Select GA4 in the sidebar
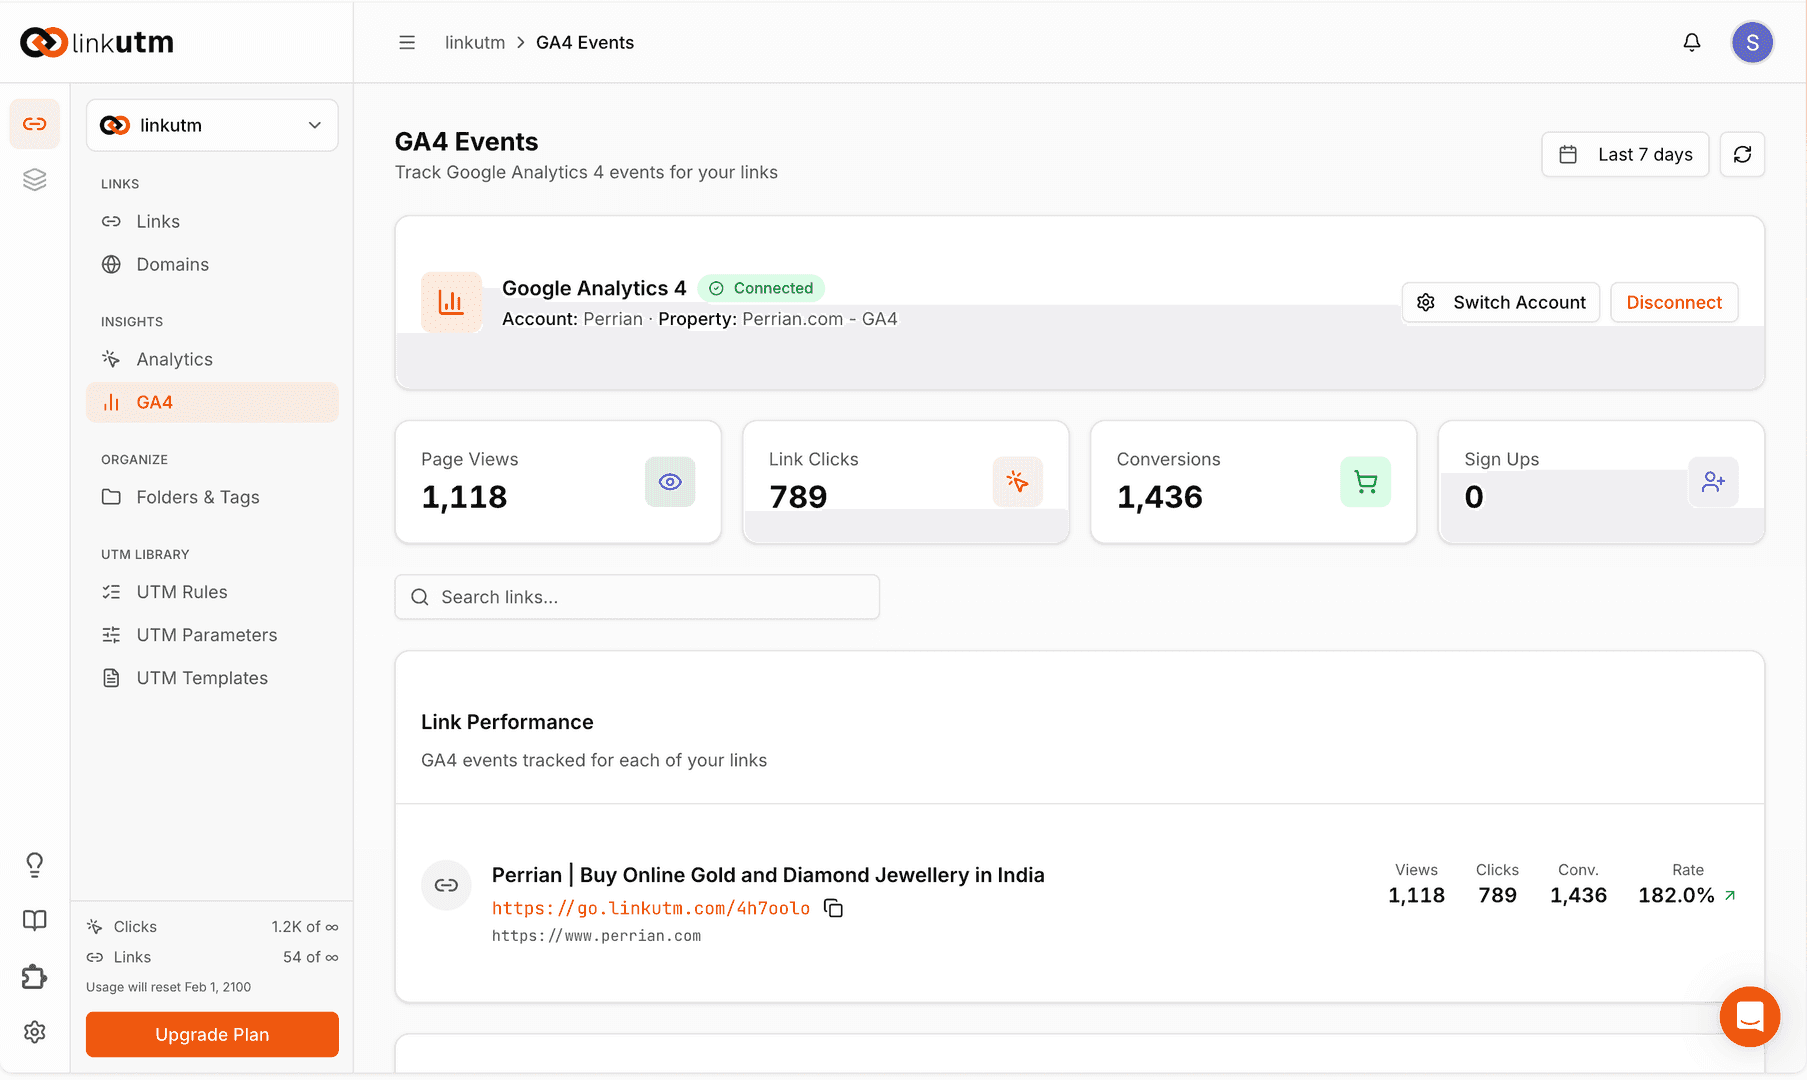The height and width of the screenshot is (1080, 1807). (x=212, y=402)
